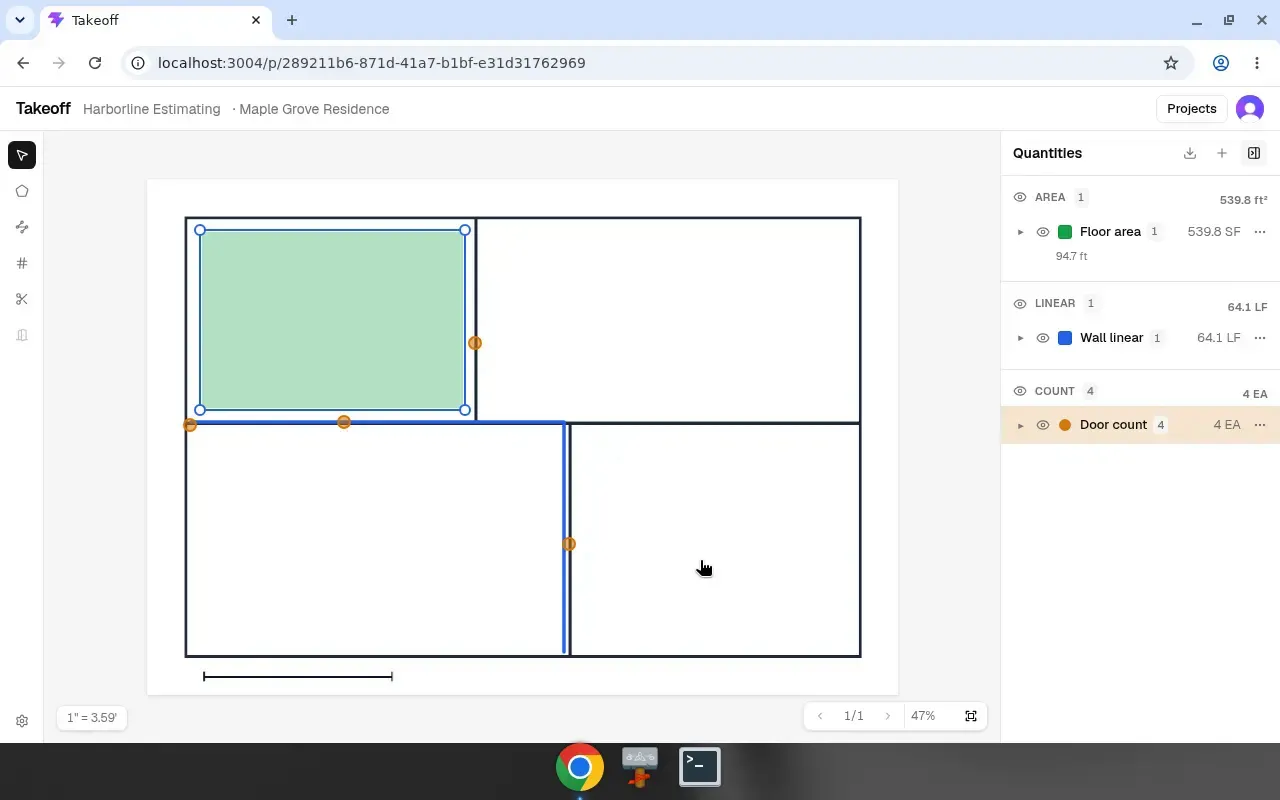Switch to the Takeoff browser tab
This screenshot has width=1280, height=800.
[155, 20]
